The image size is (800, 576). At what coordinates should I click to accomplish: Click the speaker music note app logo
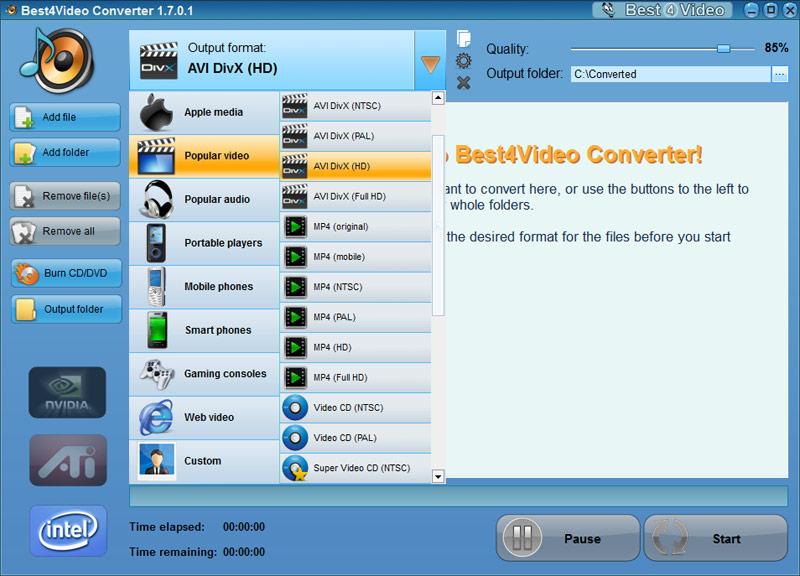click(57, 60)
